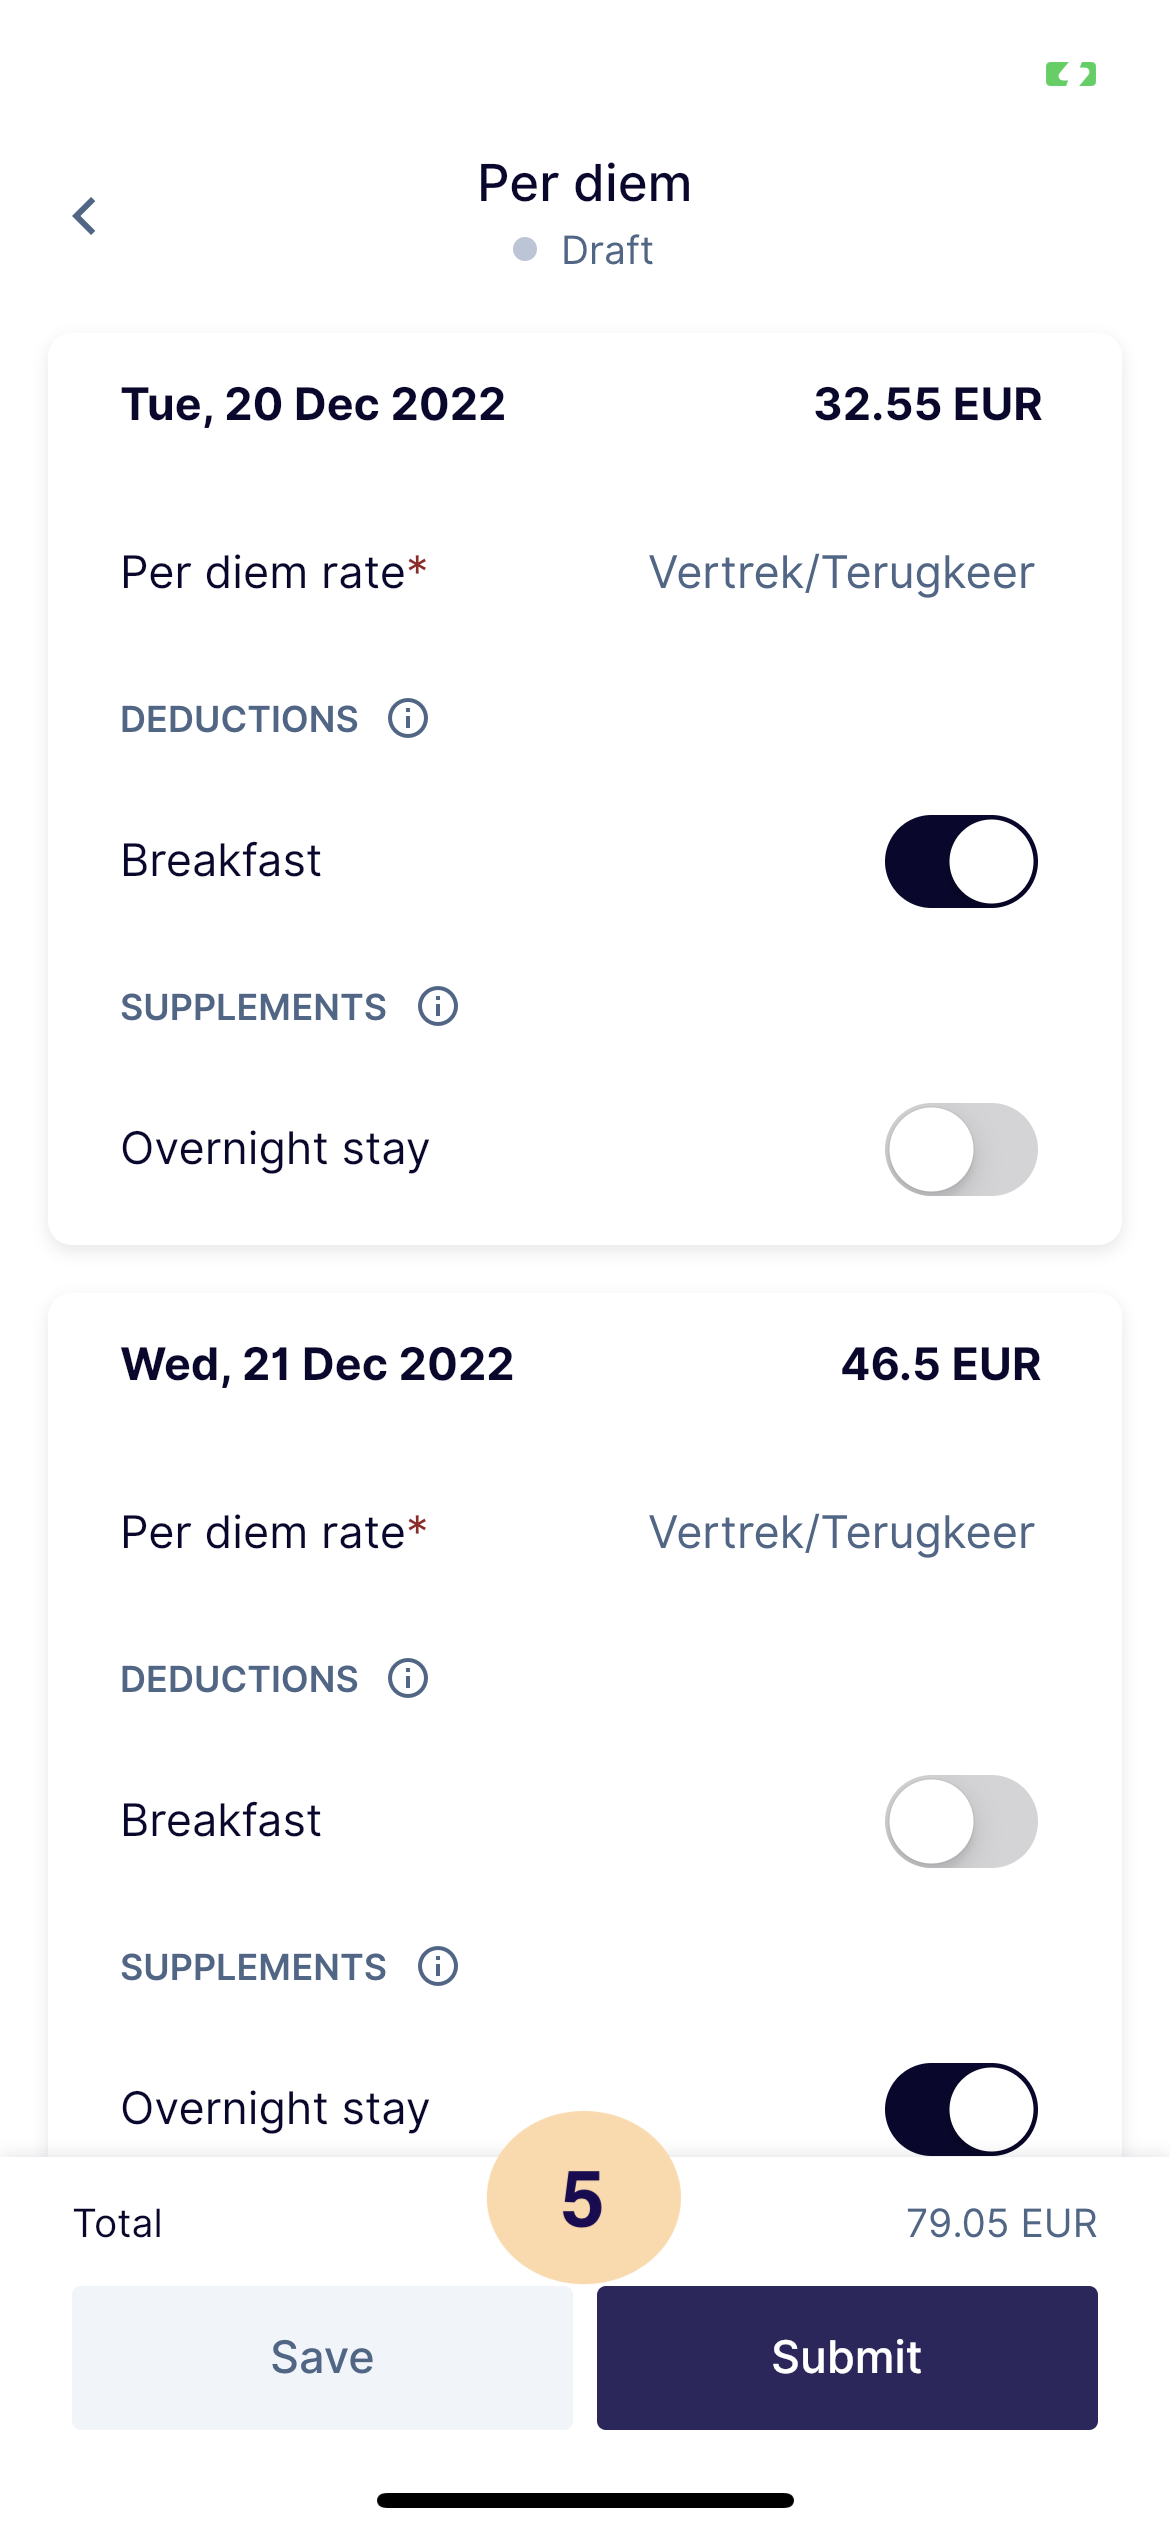Open Supplements info icon for 20 Dec
The image size is (1170, 2532).
pyautogui.click(x=438, y=1006)
